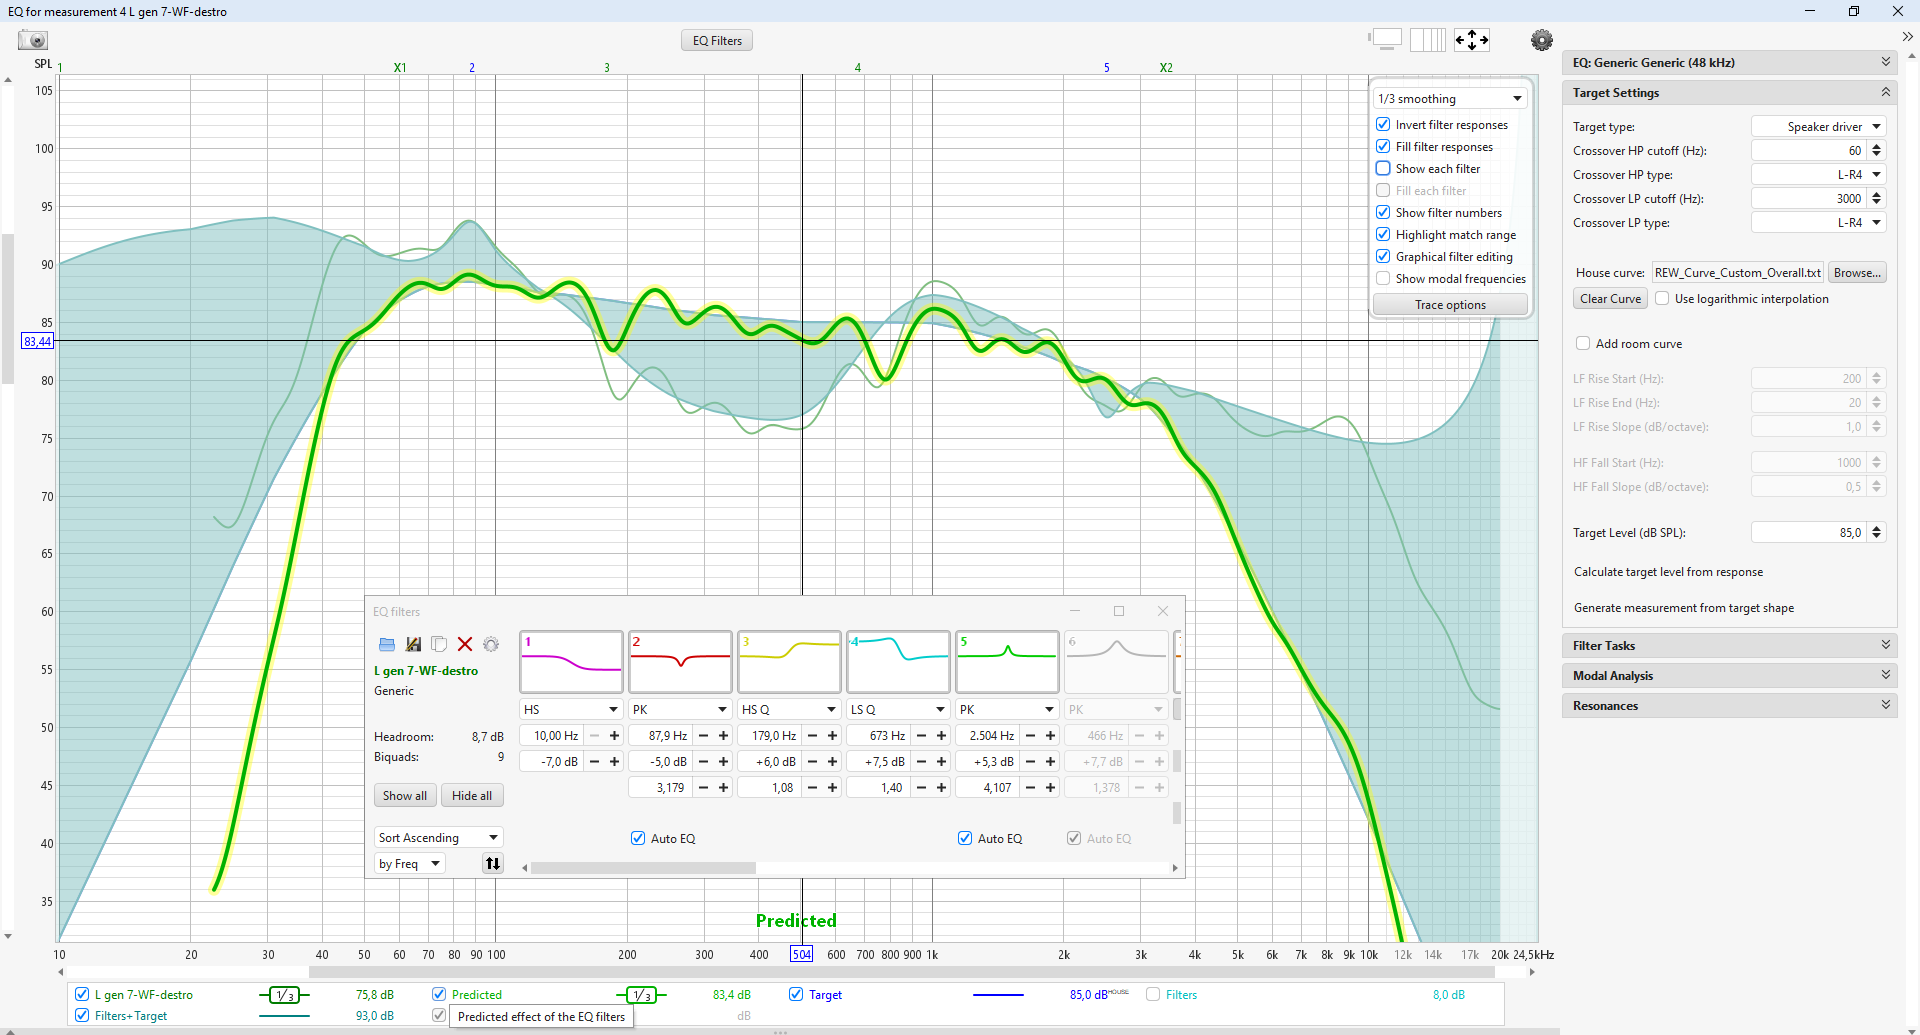Image resolution: width=1920 pixels, height=1035 pixels.
Task: Open filter 3 type HS Q dropdown
Action: [789, 709]
